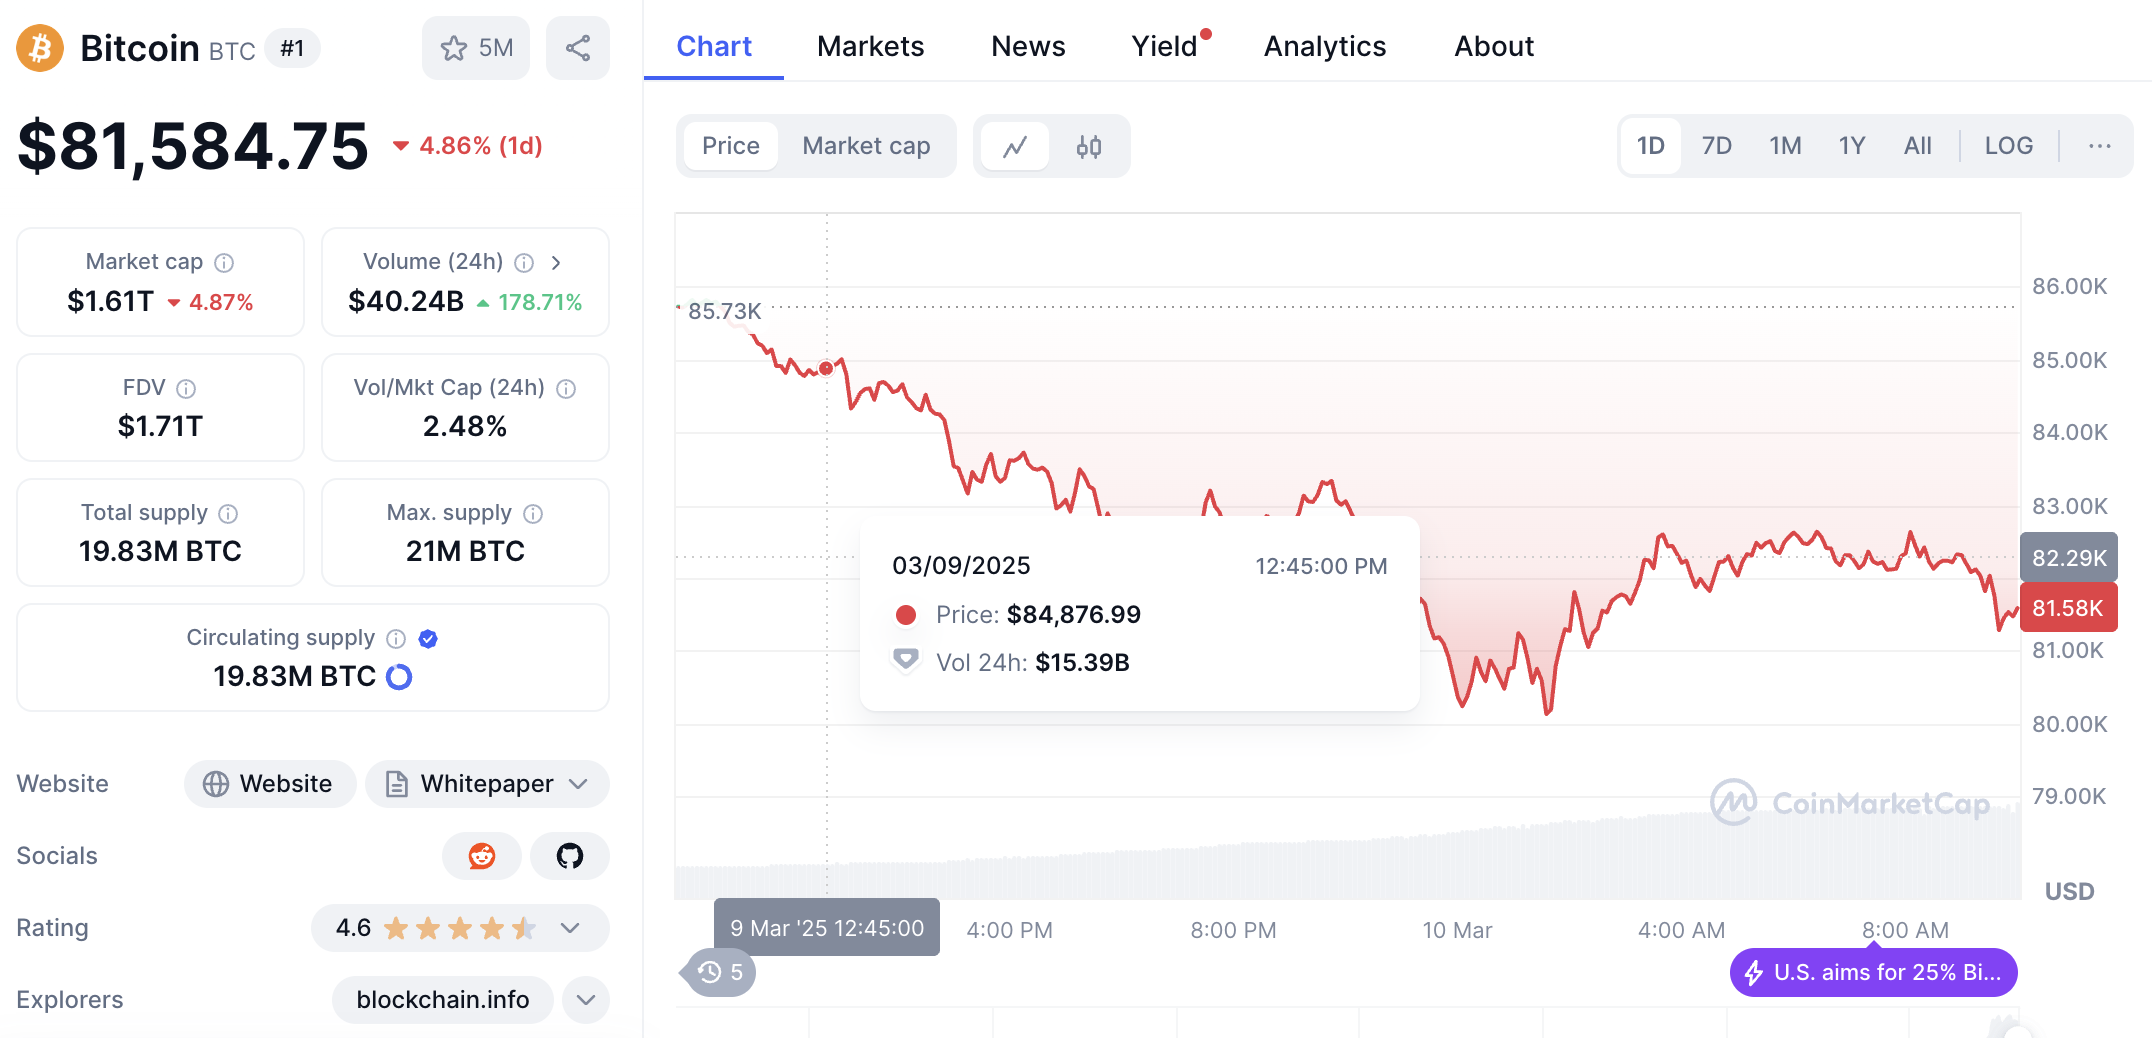Click the 2.48% Vol/Mkt Cap value
Screen dimensions: 2152x1038
(x=465, y=426)
